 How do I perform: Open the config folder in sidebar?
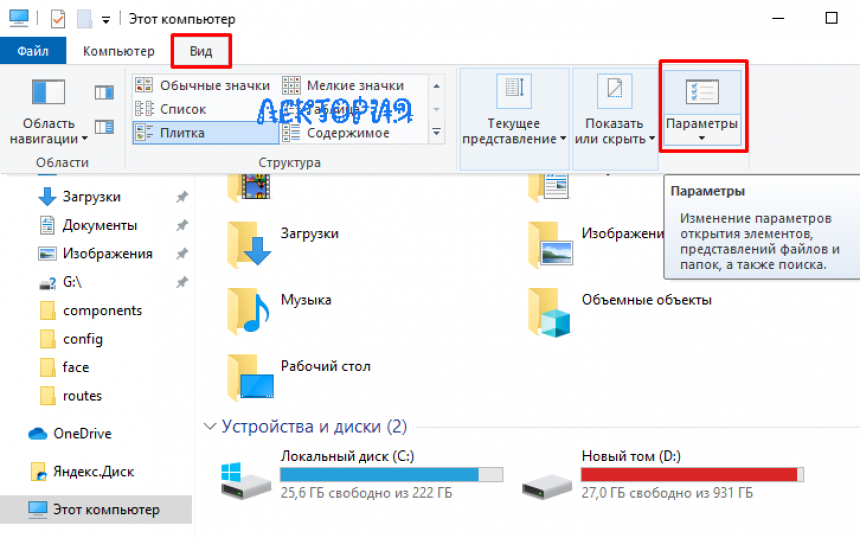coord(71,339)
